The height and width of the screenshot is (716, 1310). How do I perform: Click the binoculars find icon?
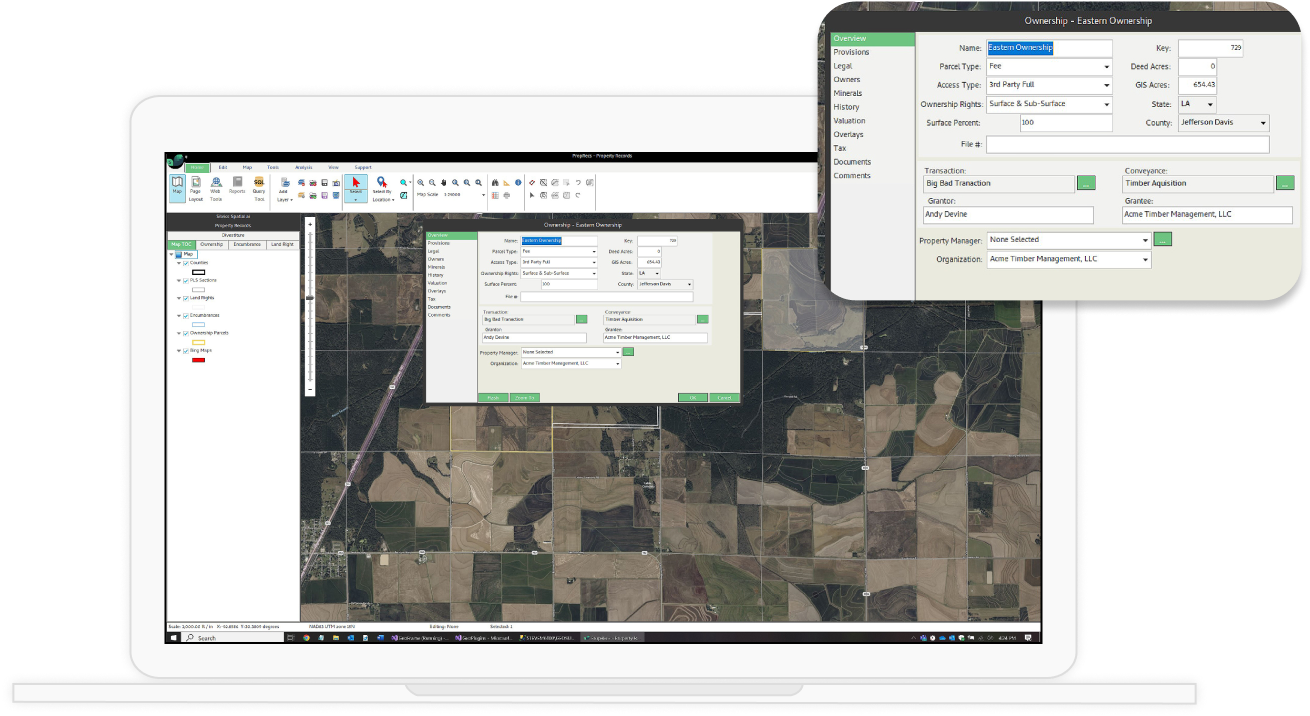pyautogui.click(x=495, y=182)
